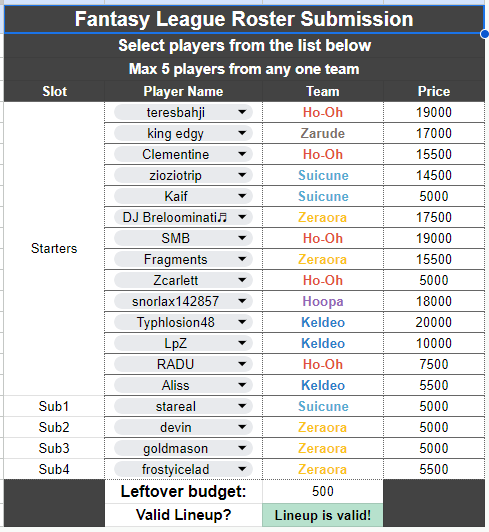
Task: Open the Kaif dropdown chip
Action: click(183, 196)
